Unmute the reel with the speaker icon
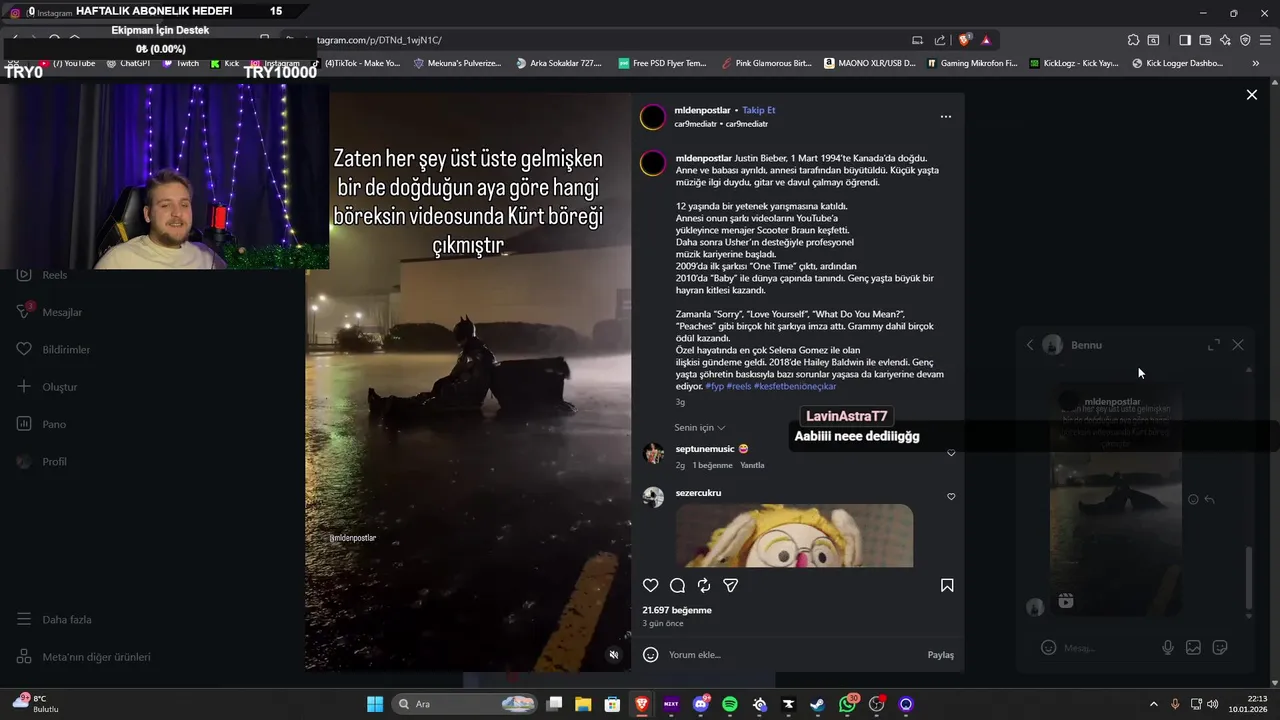 click(614, 655)
